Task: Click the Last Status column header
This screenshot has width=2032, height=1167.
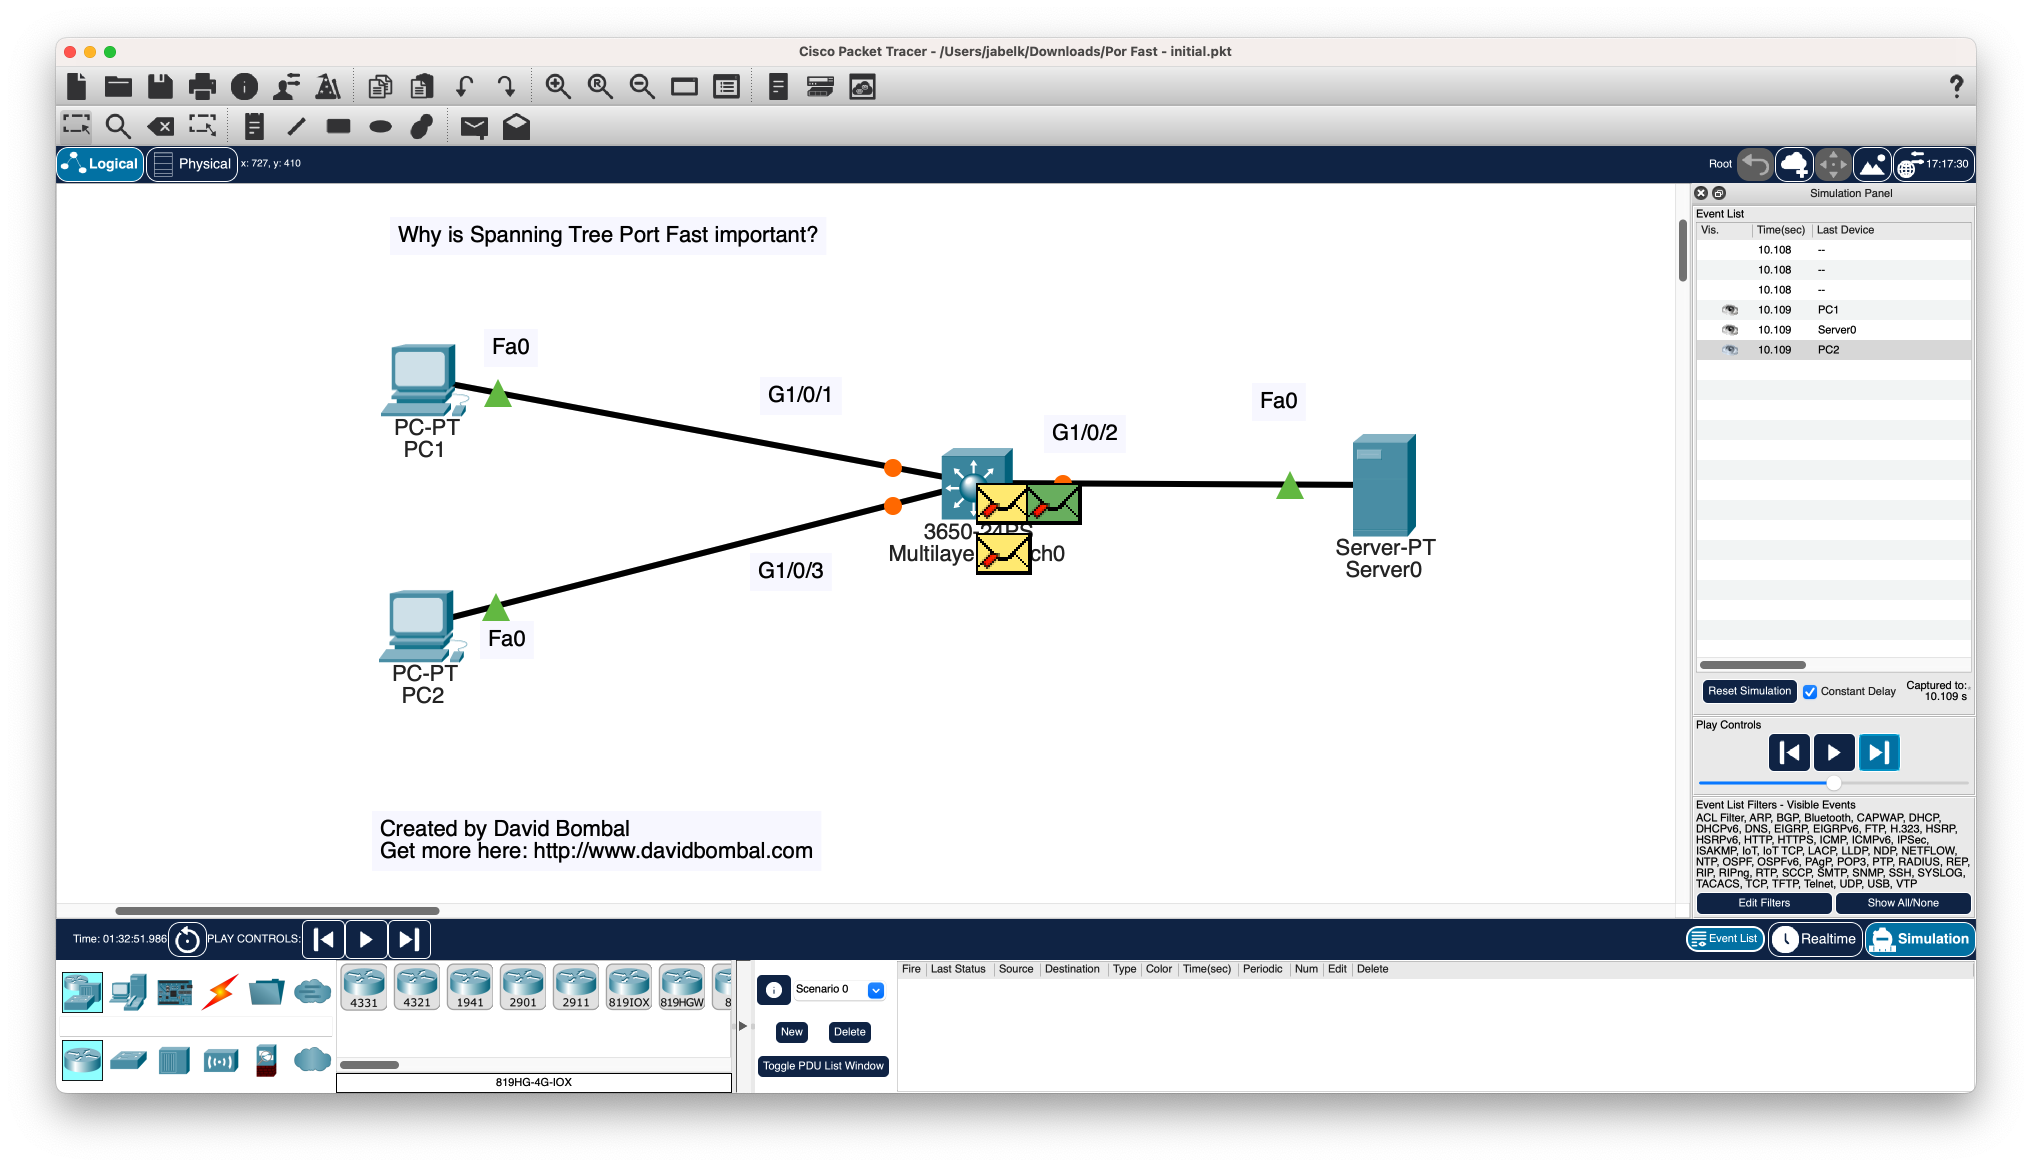Action: coord(958,969)
